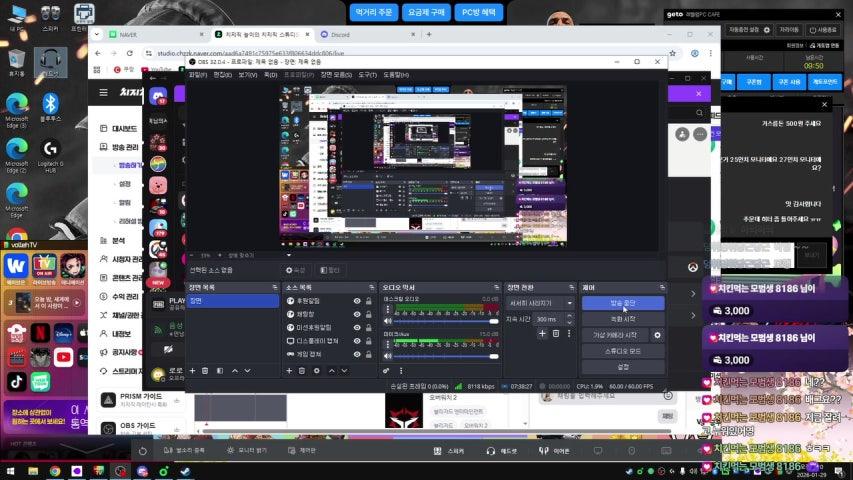Hide the 디스플레이 캡쳐 source
The width and height of the screenshot is (853, 480).
[x=356, y=340]
